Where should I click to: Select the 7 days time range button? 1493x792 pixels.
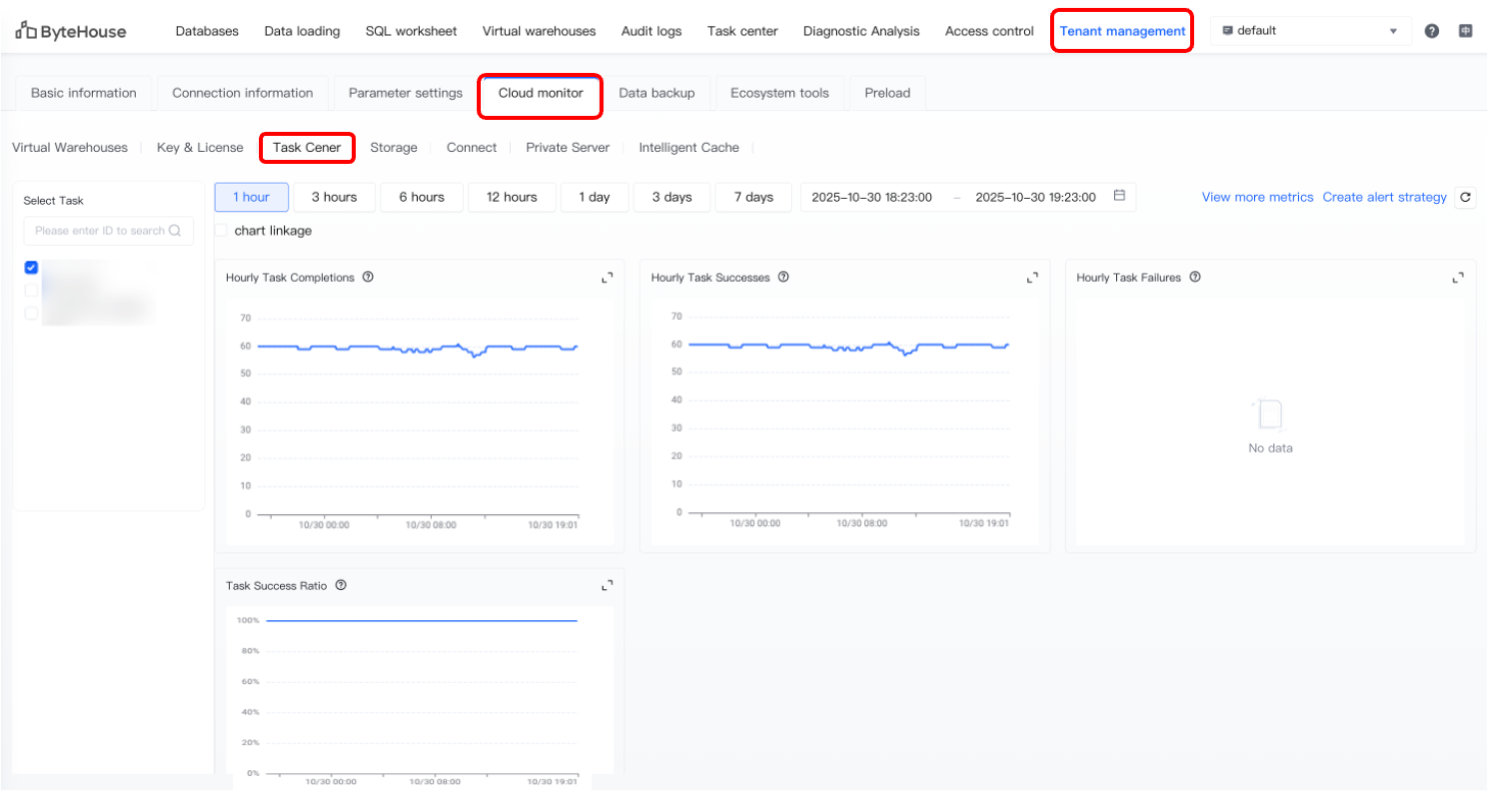coord(753,198)
